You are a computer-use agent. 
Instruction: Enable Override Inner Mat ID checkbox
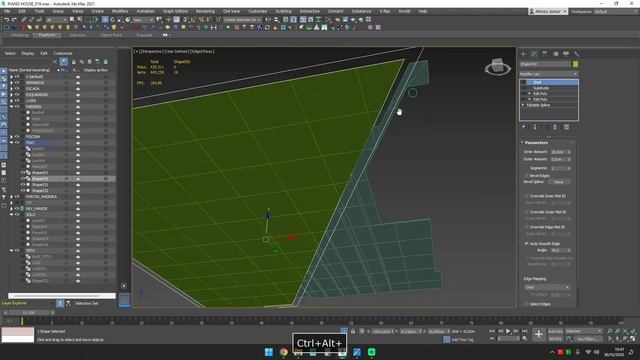click(527, 196)
